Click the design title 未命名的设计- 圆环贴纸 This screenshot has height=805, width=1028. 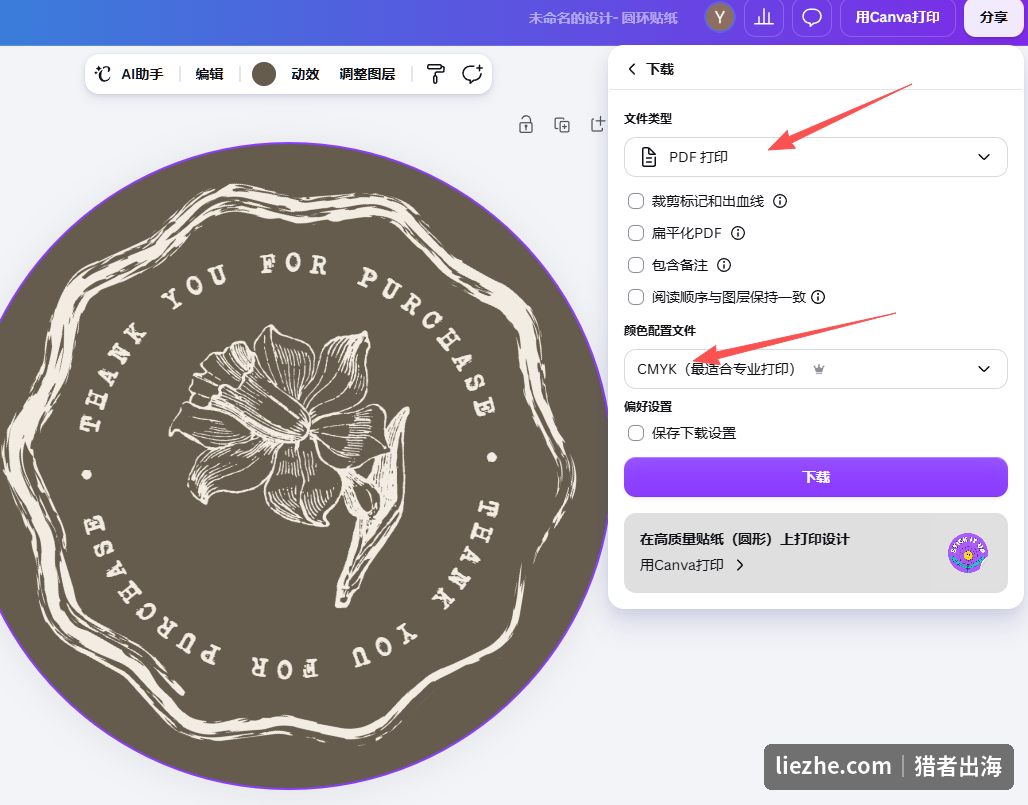pos(603,18)
